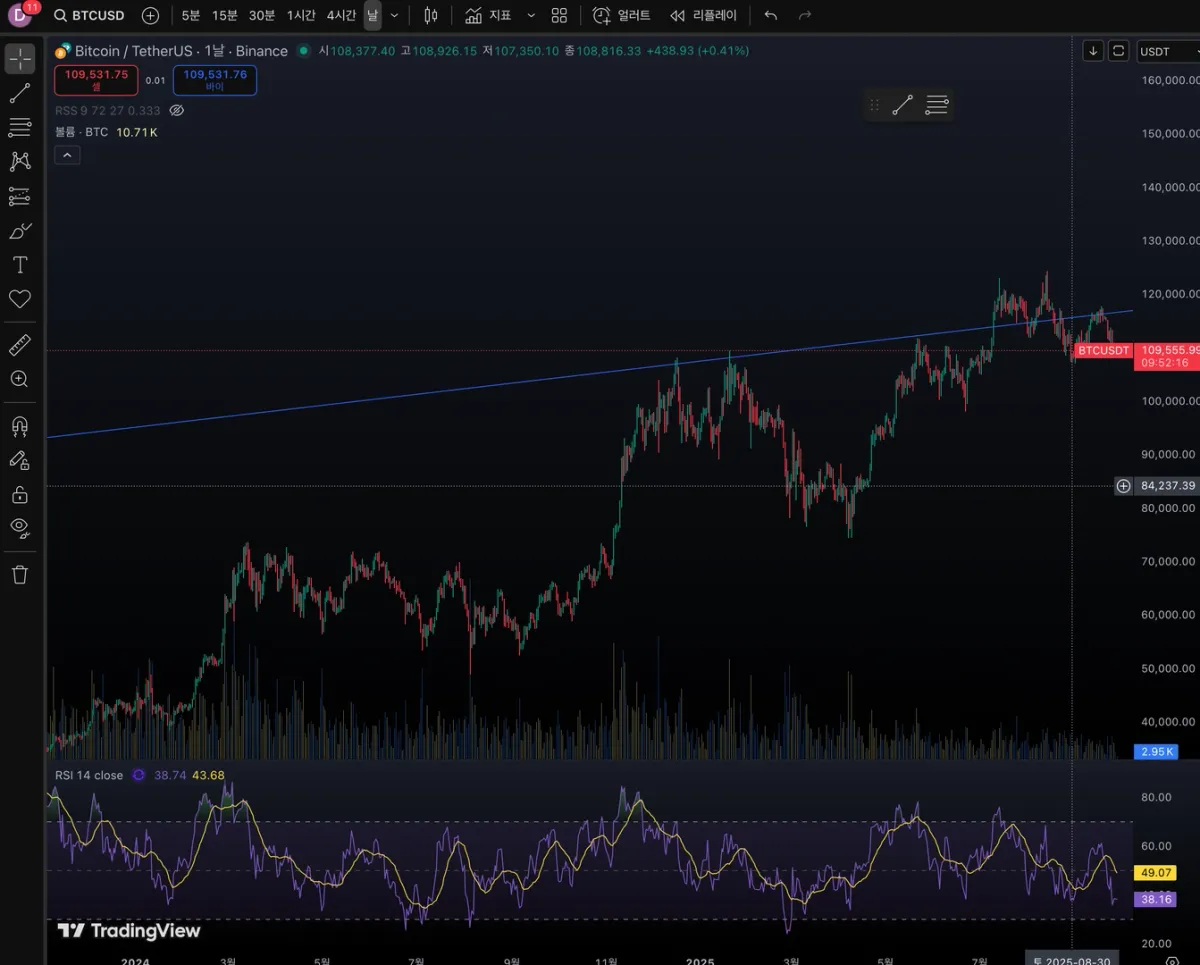Image resolution: width=1200 pixels, height=965 pixels.
Task: Expand the timeframe interval dropdown arrow
Action: pyautogui.click(x=394, y=15)
